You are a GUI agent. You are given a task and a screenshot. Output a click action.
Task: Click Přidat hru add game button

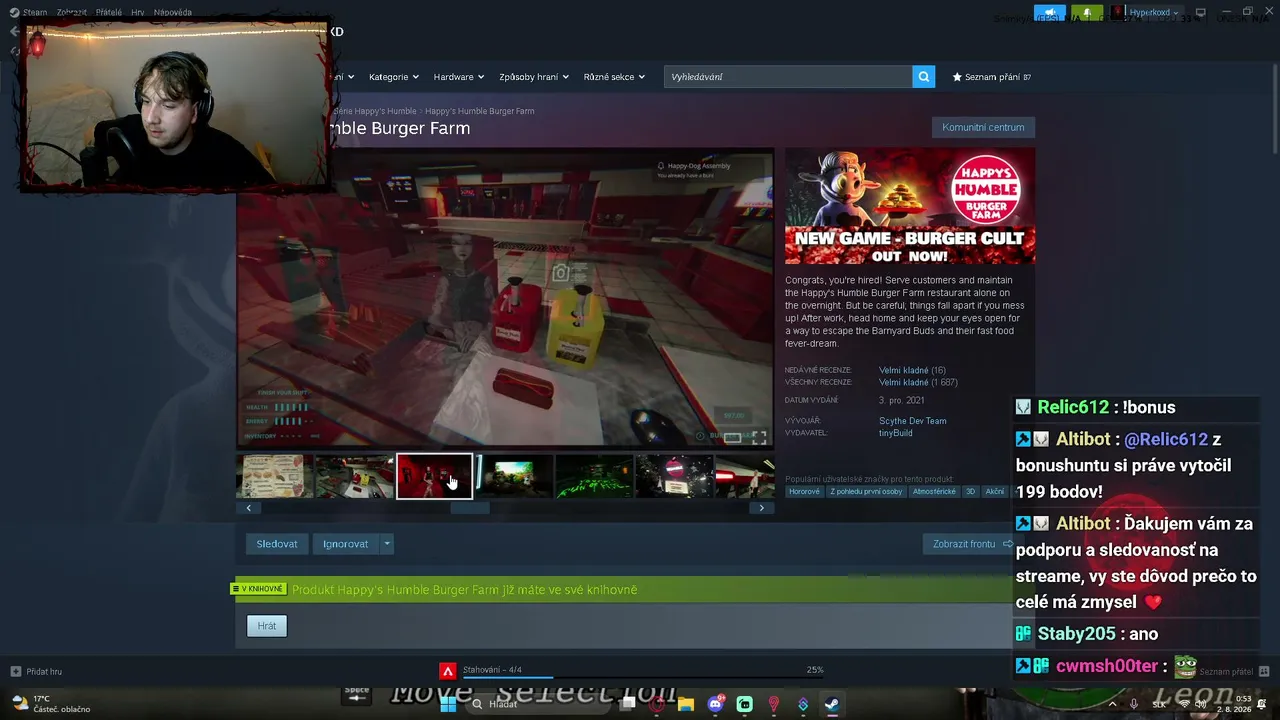pos(36,671)
